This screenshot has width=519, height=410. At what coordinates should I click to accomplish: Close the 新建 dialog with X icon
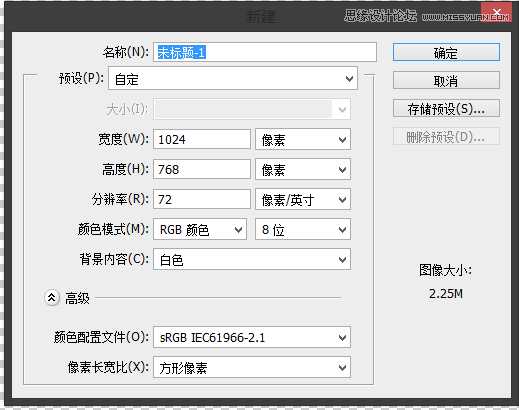pyautogui.click(x=497, y=13)
